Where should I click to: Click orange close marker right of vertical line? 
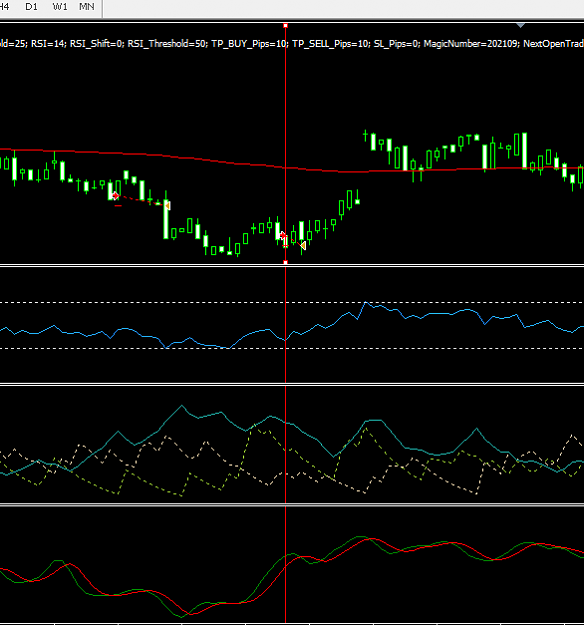(303, 246)
